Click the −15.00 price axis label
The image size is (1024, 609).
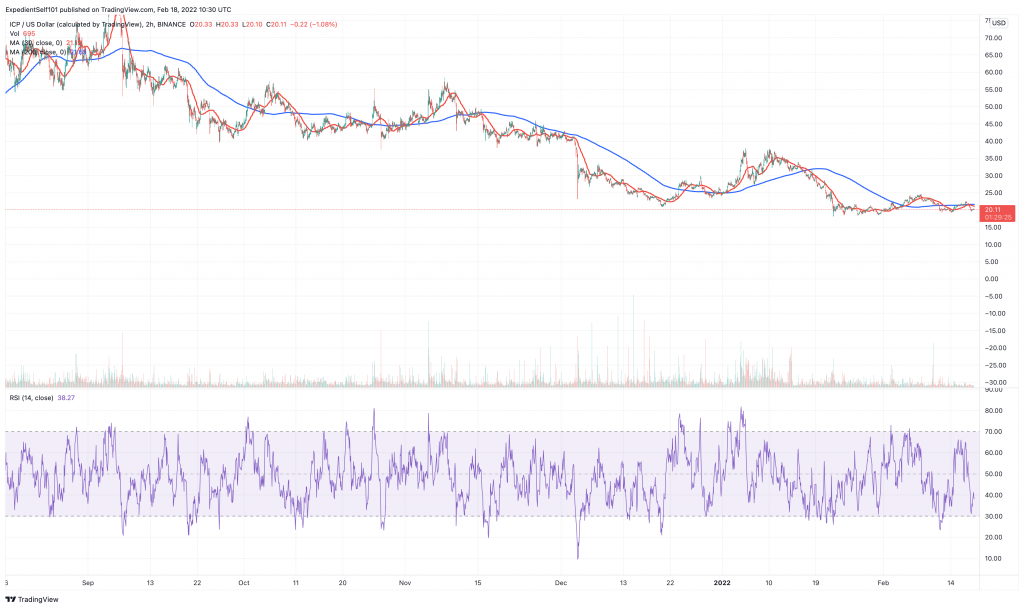pos(995,331)
